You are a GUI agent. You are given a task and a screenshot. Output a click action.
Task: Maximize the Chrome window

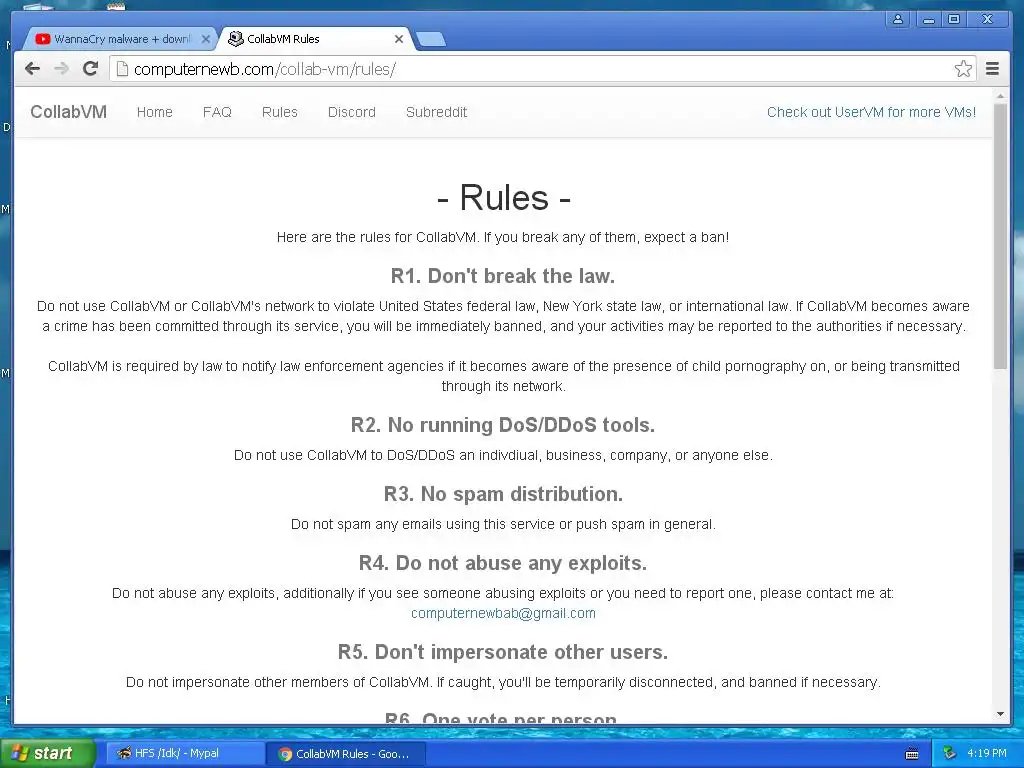[954, 19]
